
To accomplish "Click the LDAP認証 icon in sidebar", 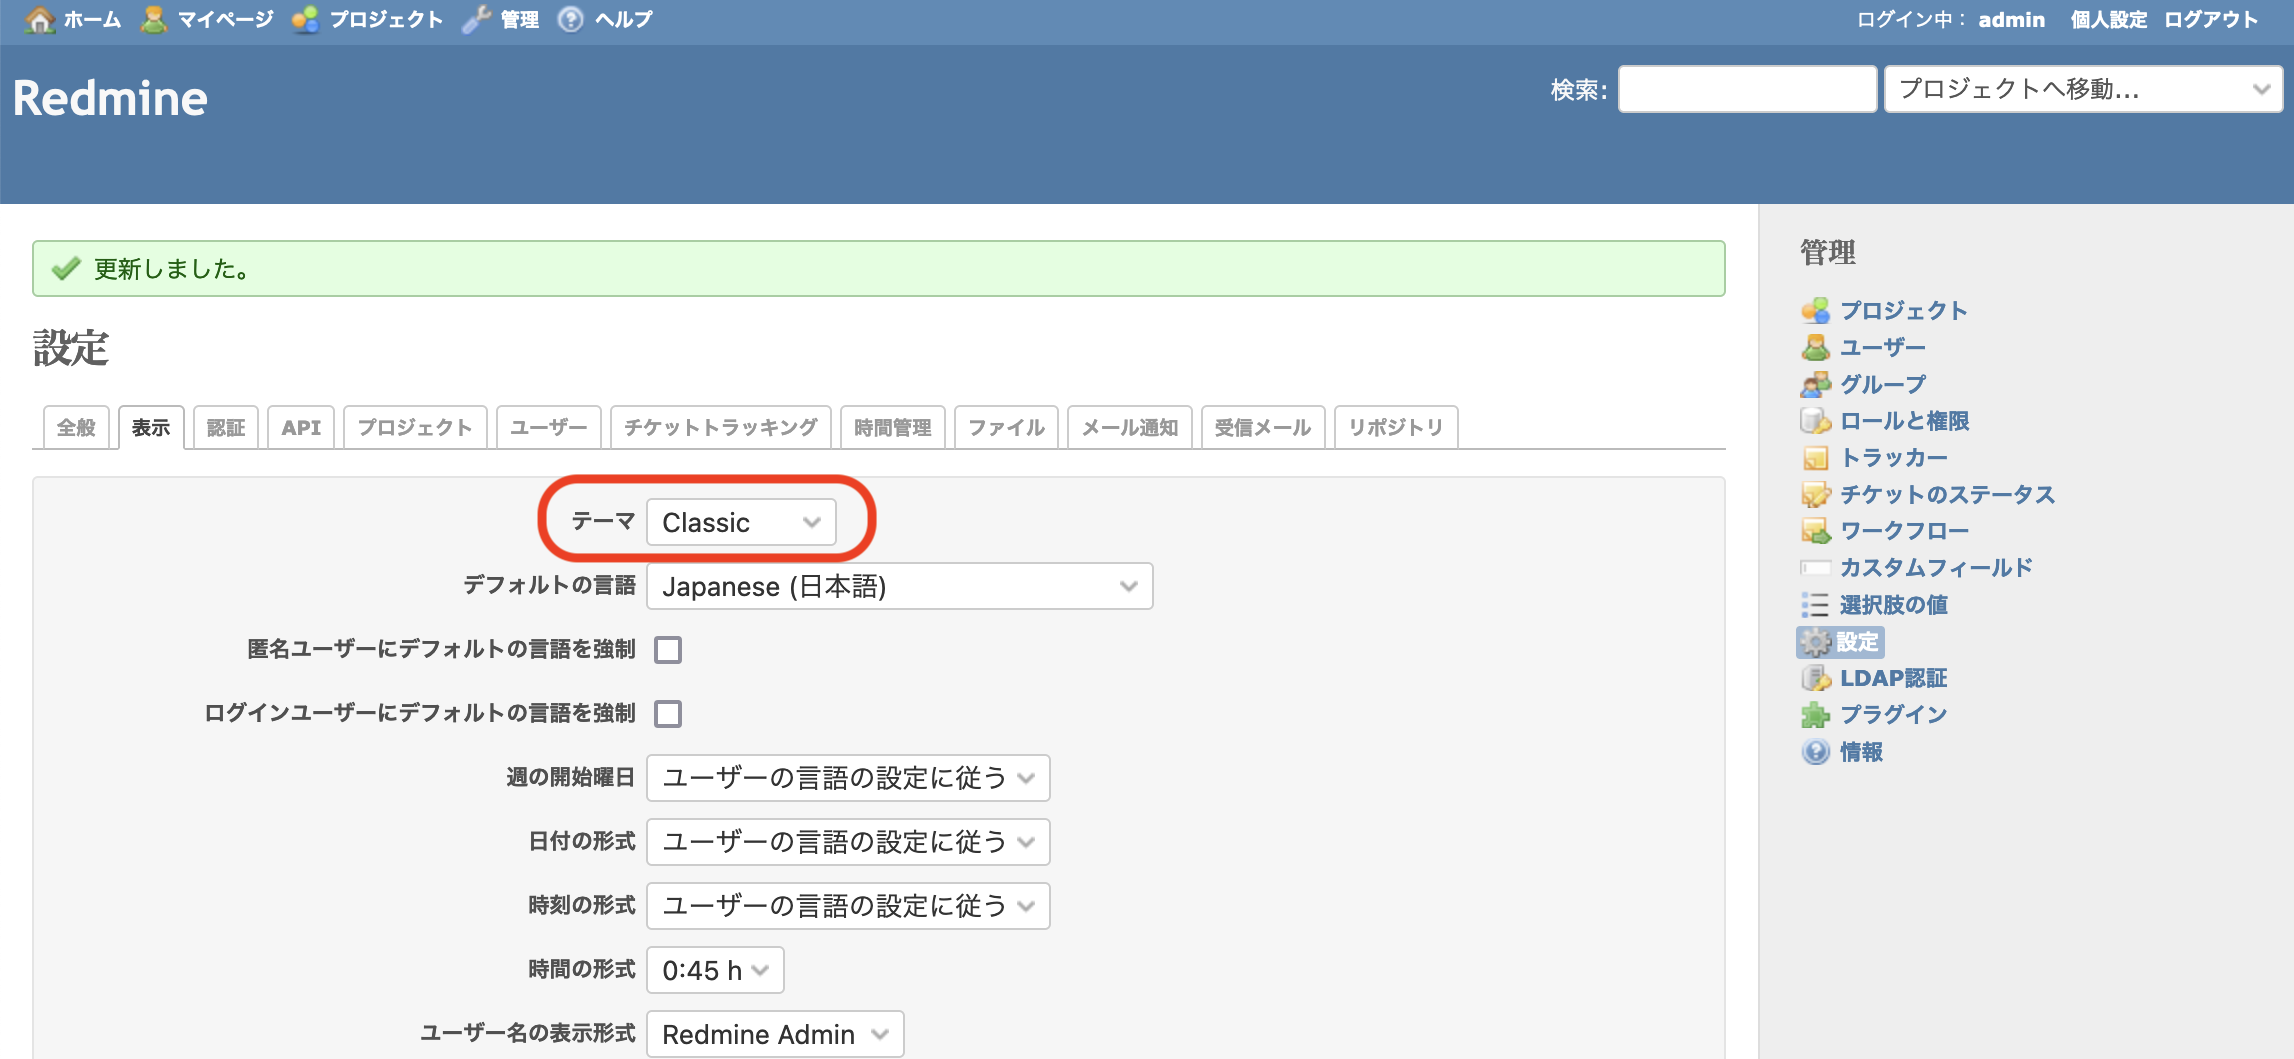I will point(1815,678).
